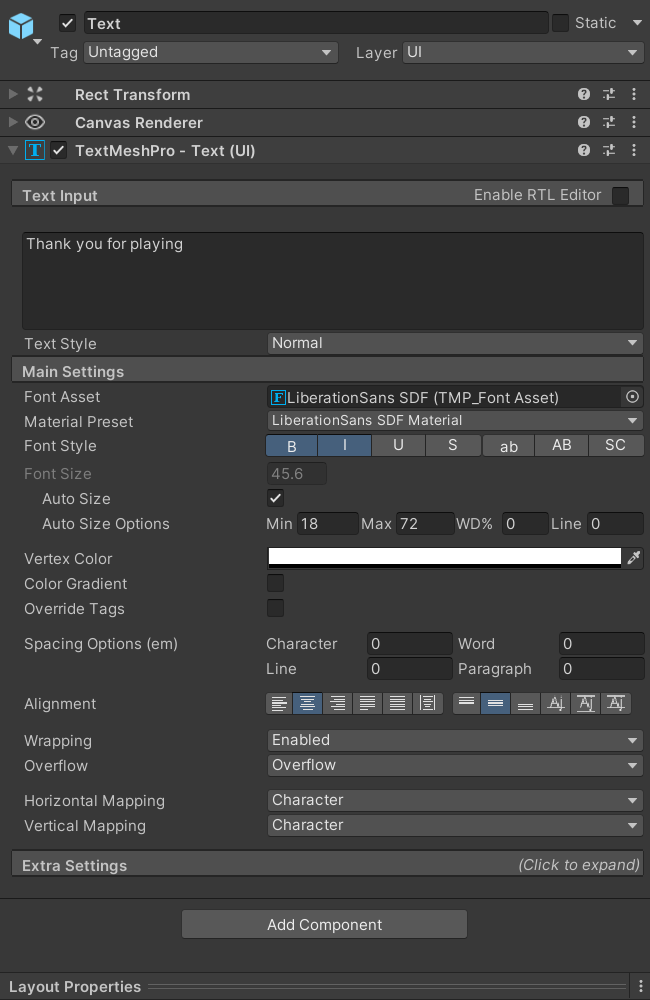Viewport: 650px width, 1000px height.
Task: Set left horizontal alignment
Action: point(279,703)
